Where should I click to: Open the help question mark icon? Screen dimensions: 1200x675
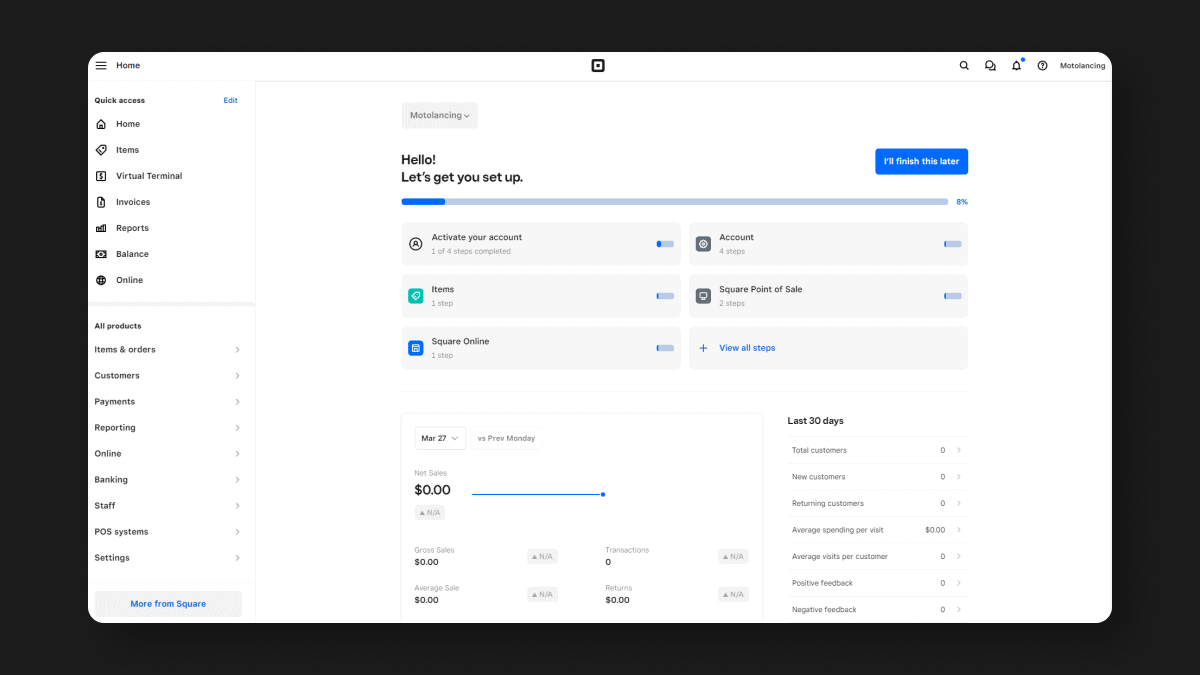coord(1042,65)
